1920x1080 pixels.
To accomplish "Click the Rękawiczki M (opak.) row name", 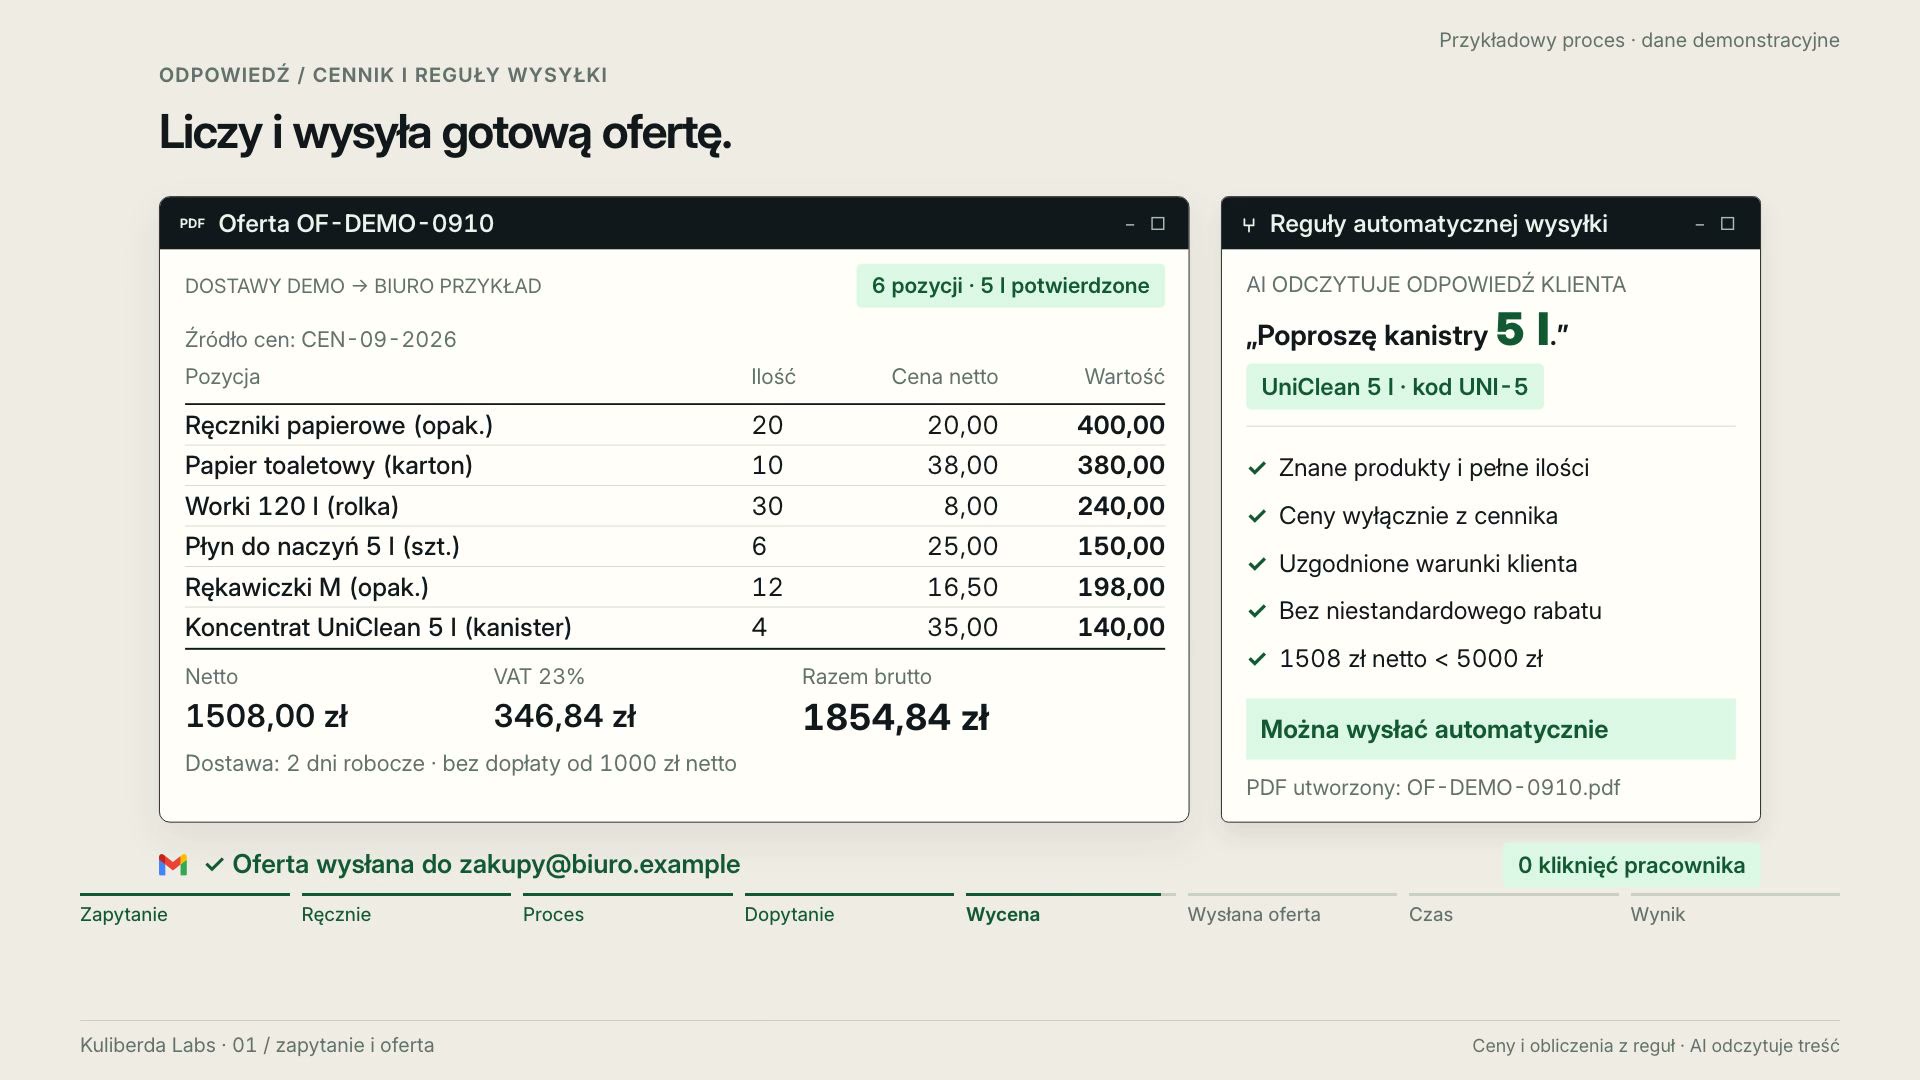I will [x=307, y=587].
